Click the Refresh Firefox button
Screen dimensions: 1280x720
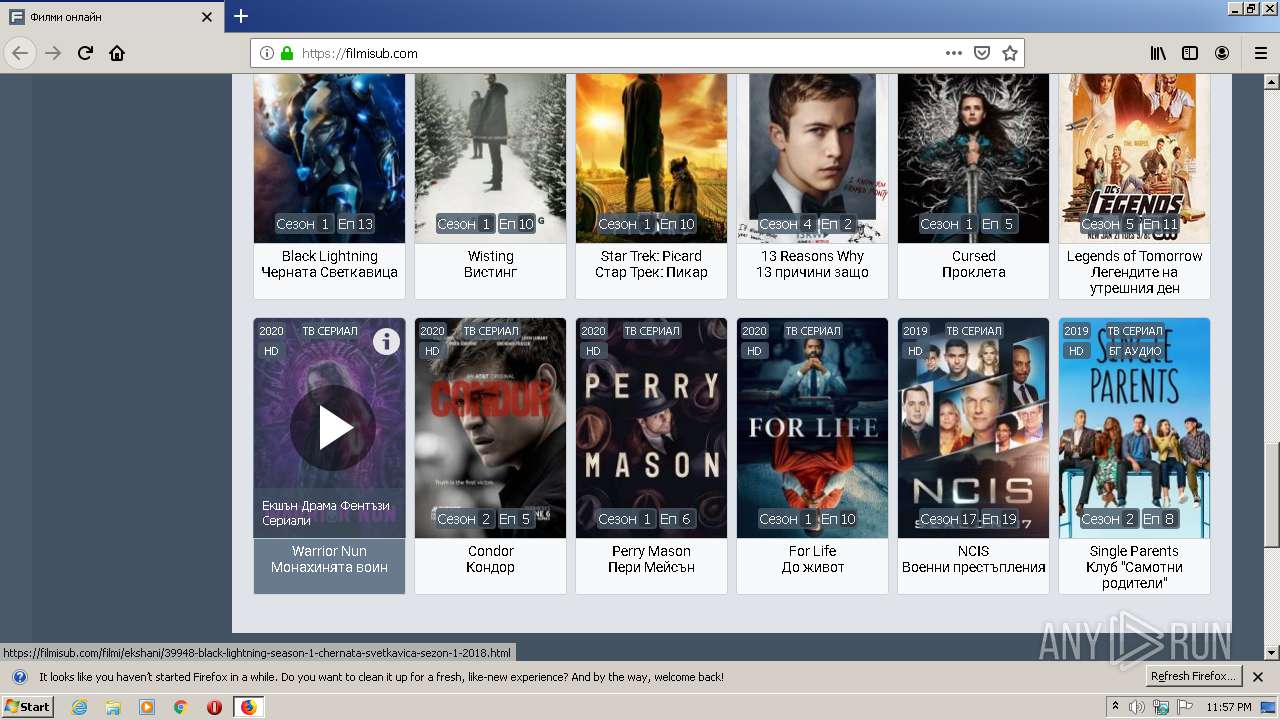[1194, 676]
